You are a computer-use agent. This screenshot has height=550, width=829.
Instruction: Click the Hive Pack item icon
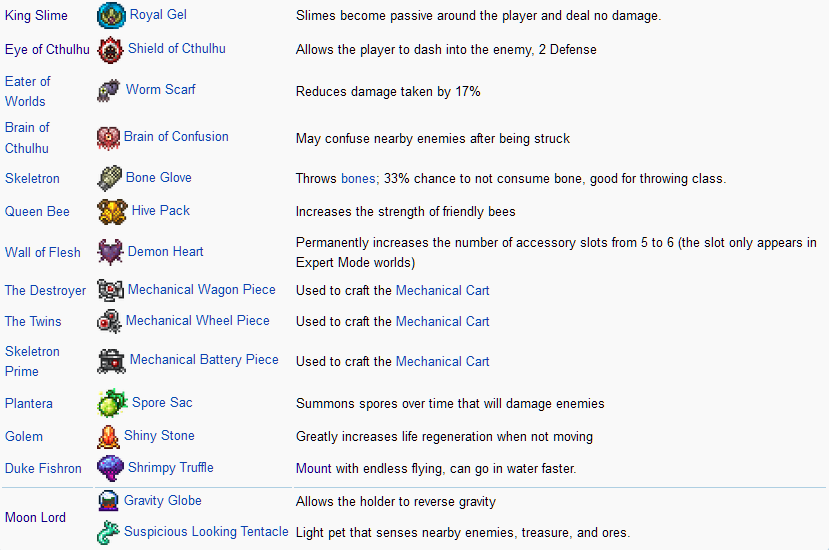click(x=112, y=211)
